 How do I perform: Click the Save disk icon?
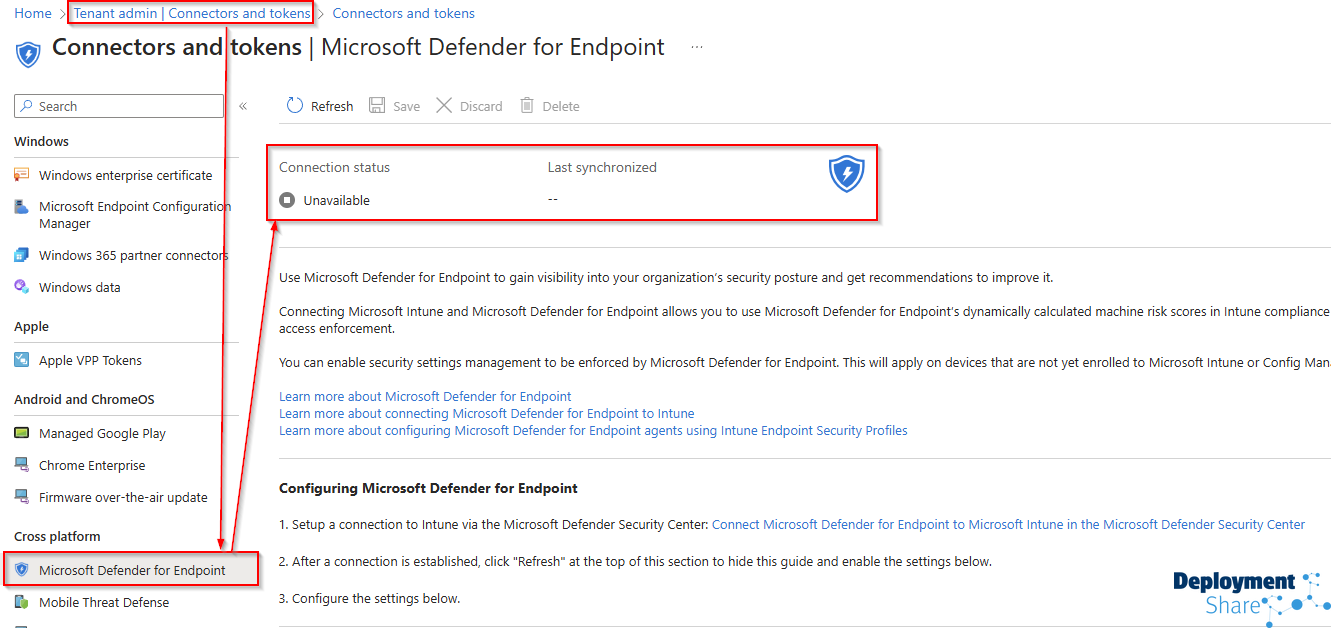(377, 106)
